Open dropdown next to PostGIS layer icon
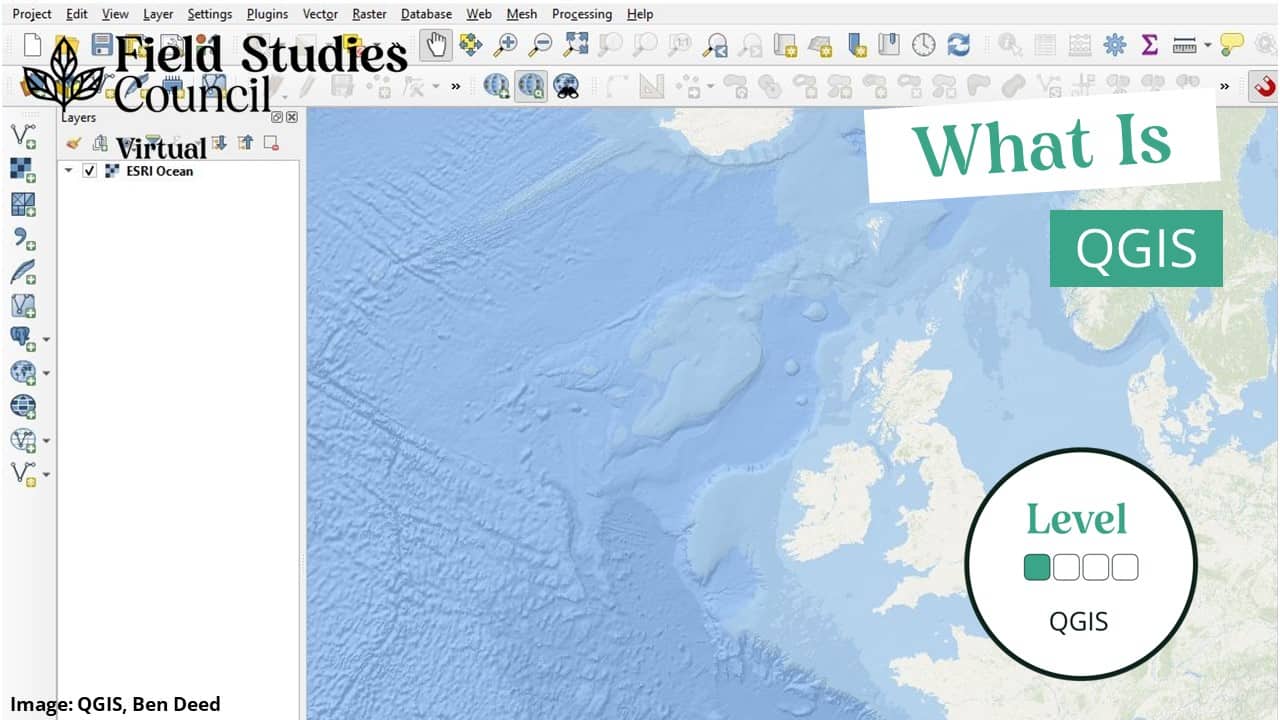Image resolution: width=1280 pixels, height=720 pixels. pos(46,340)
